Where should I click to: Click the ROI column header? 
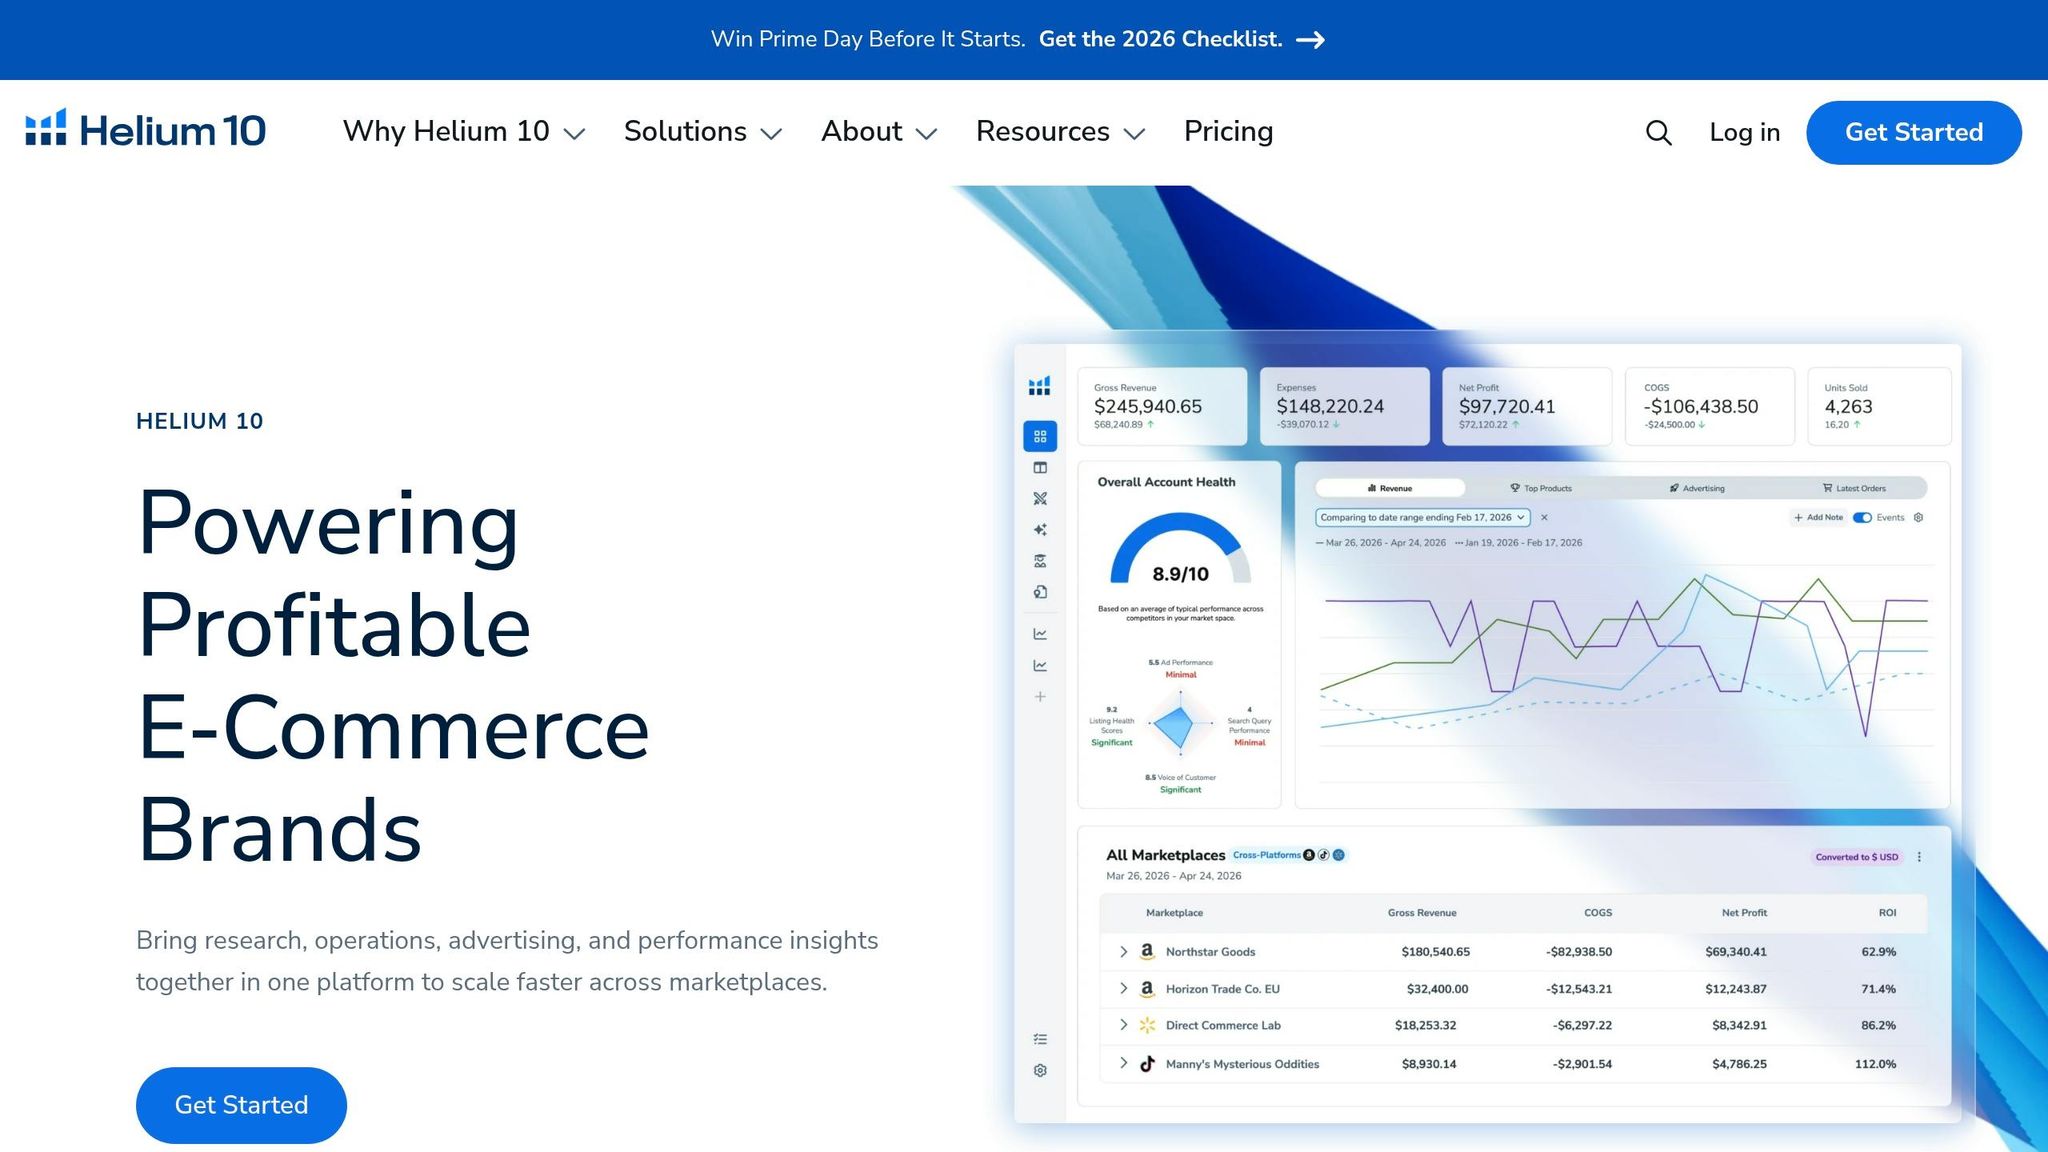[x=1887, y=913]
